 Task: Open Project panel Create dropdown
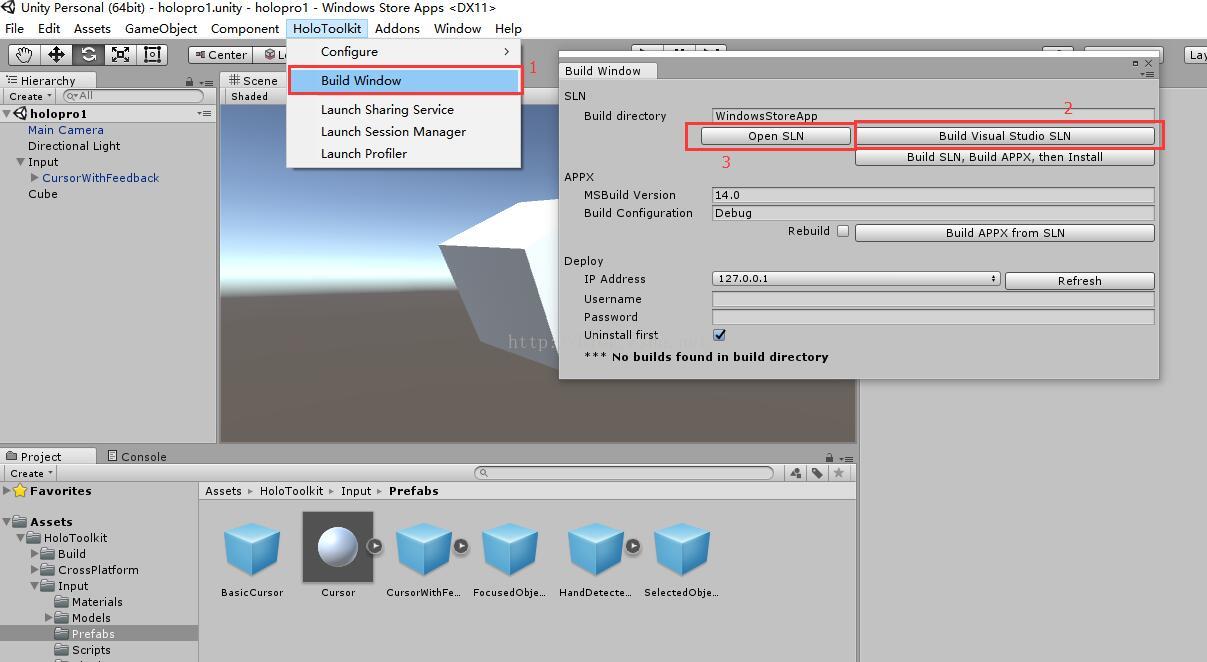coord(31,473)
